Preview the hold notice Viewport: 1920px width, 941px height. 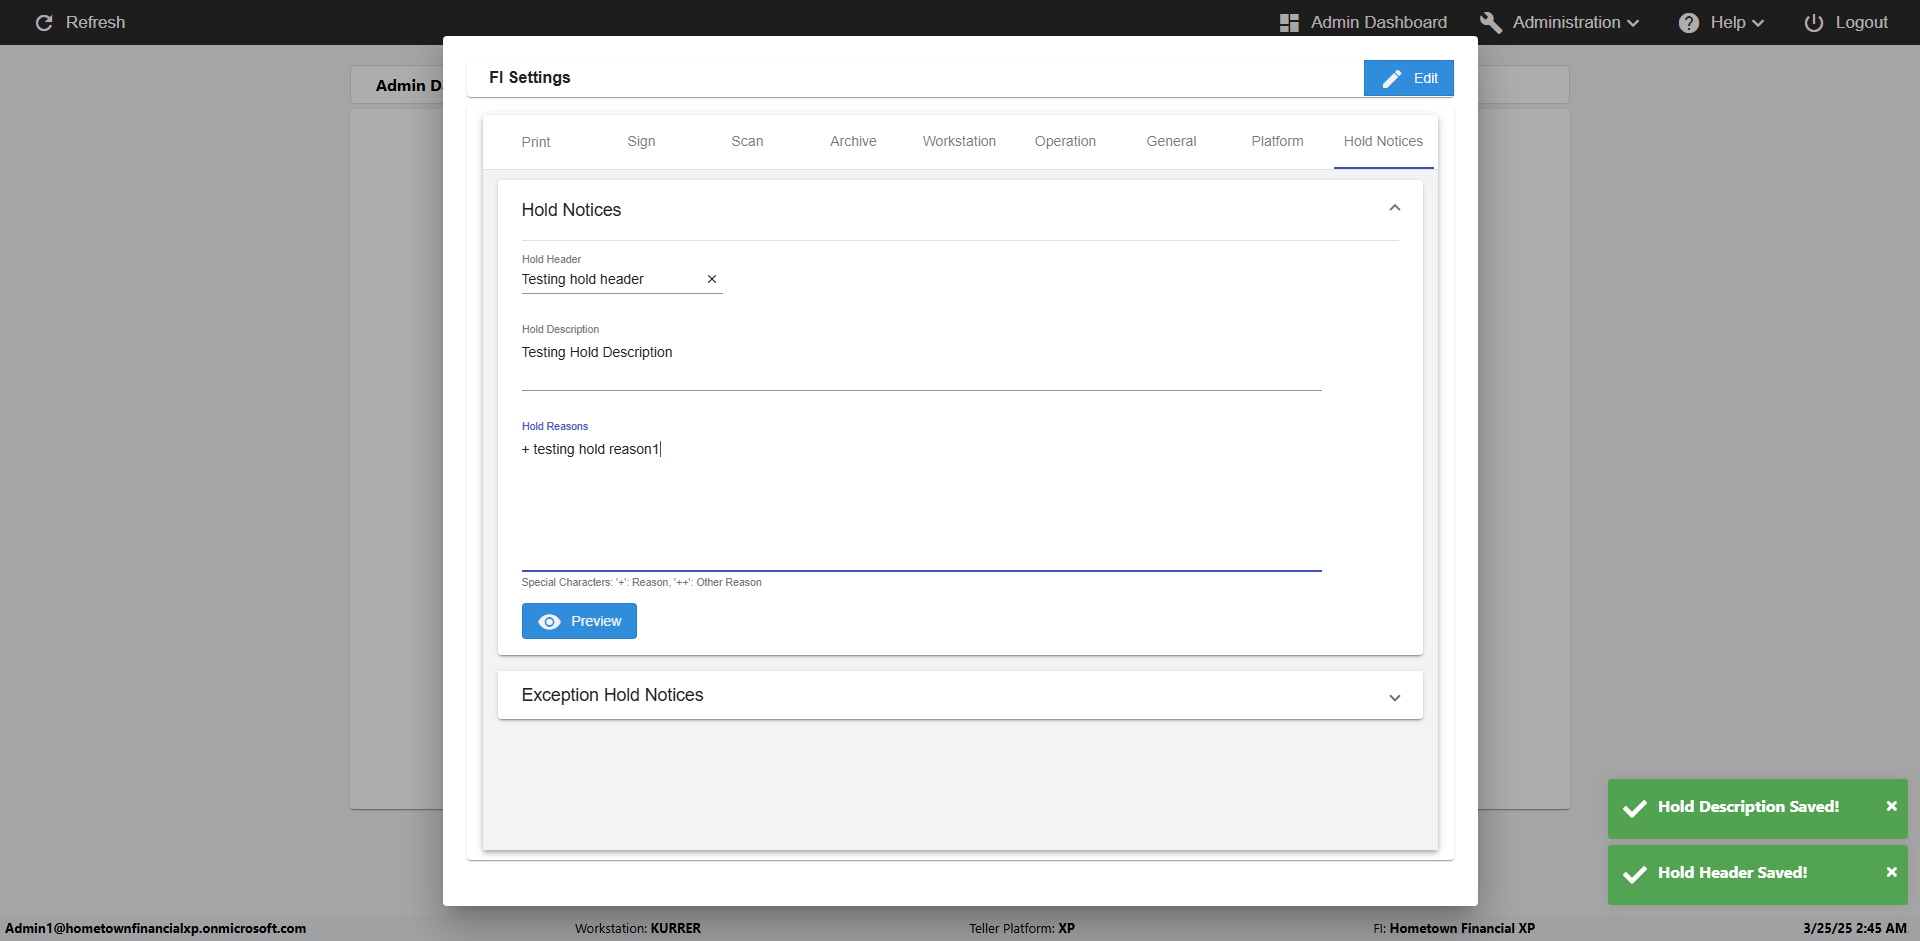(579, 621)
